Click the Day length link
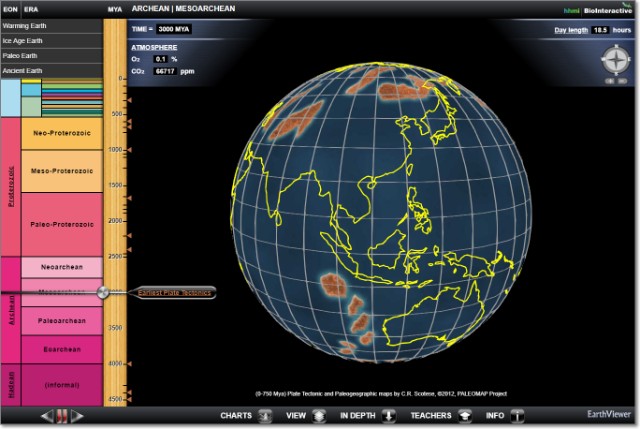 click(x=570, y=31)
